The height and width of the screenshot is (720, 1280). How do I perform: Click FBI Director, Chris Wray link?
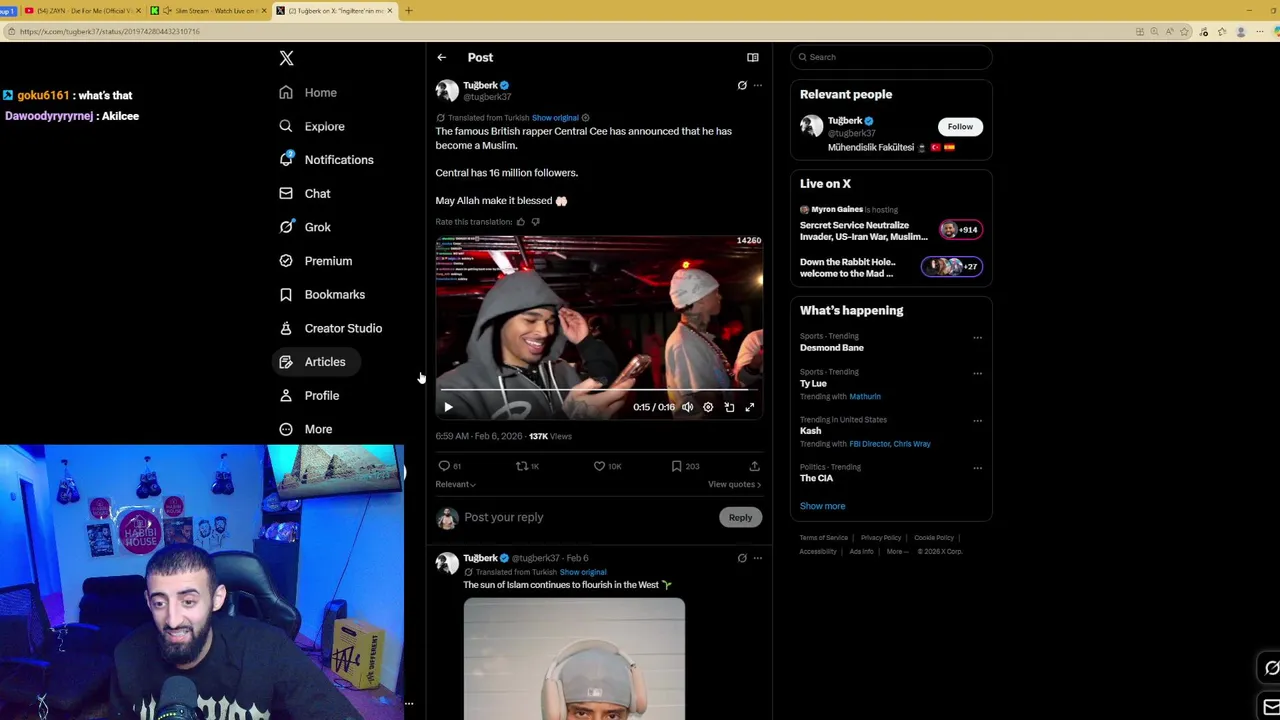(x=890, y=444)
